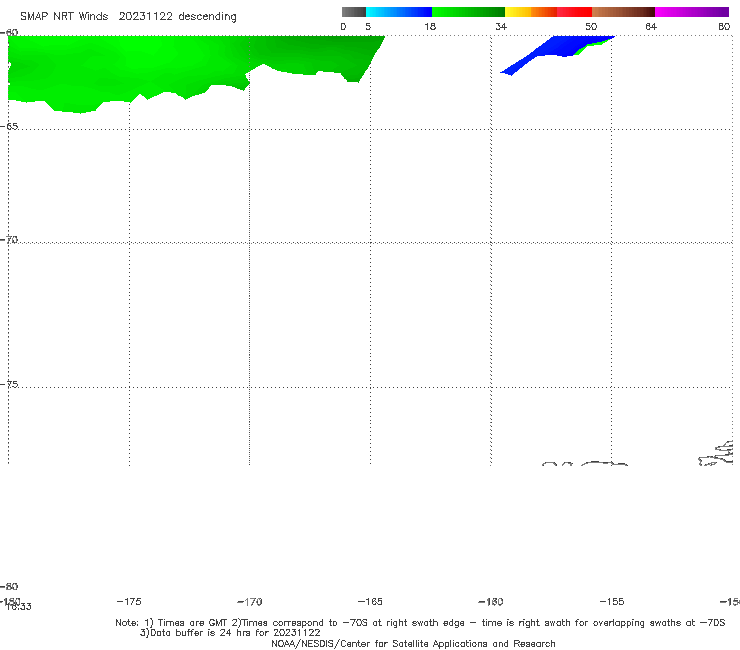
Task: Click the 16:33 swath time label
Action: 19,607
